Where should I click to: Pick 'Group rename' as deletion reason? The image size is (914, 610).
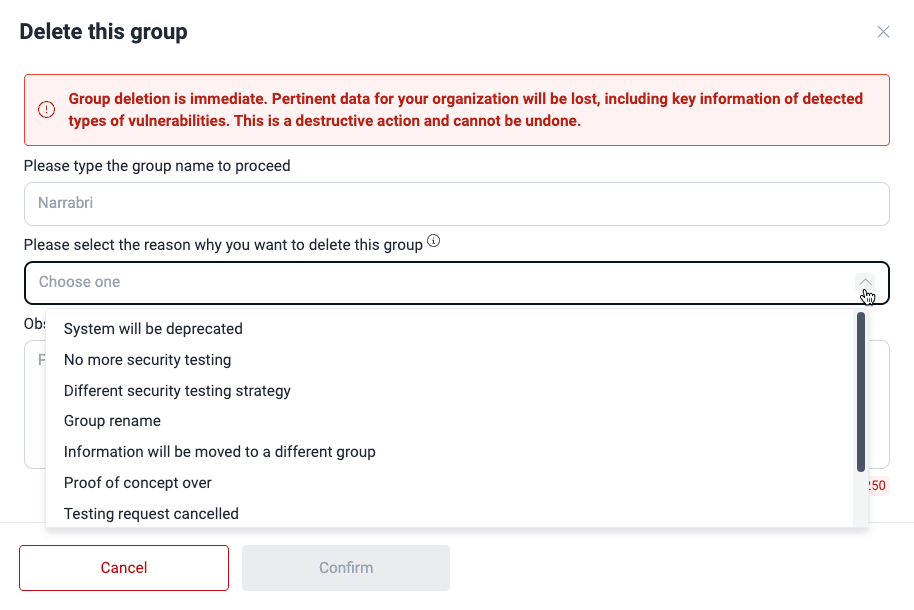coord(112,421)
